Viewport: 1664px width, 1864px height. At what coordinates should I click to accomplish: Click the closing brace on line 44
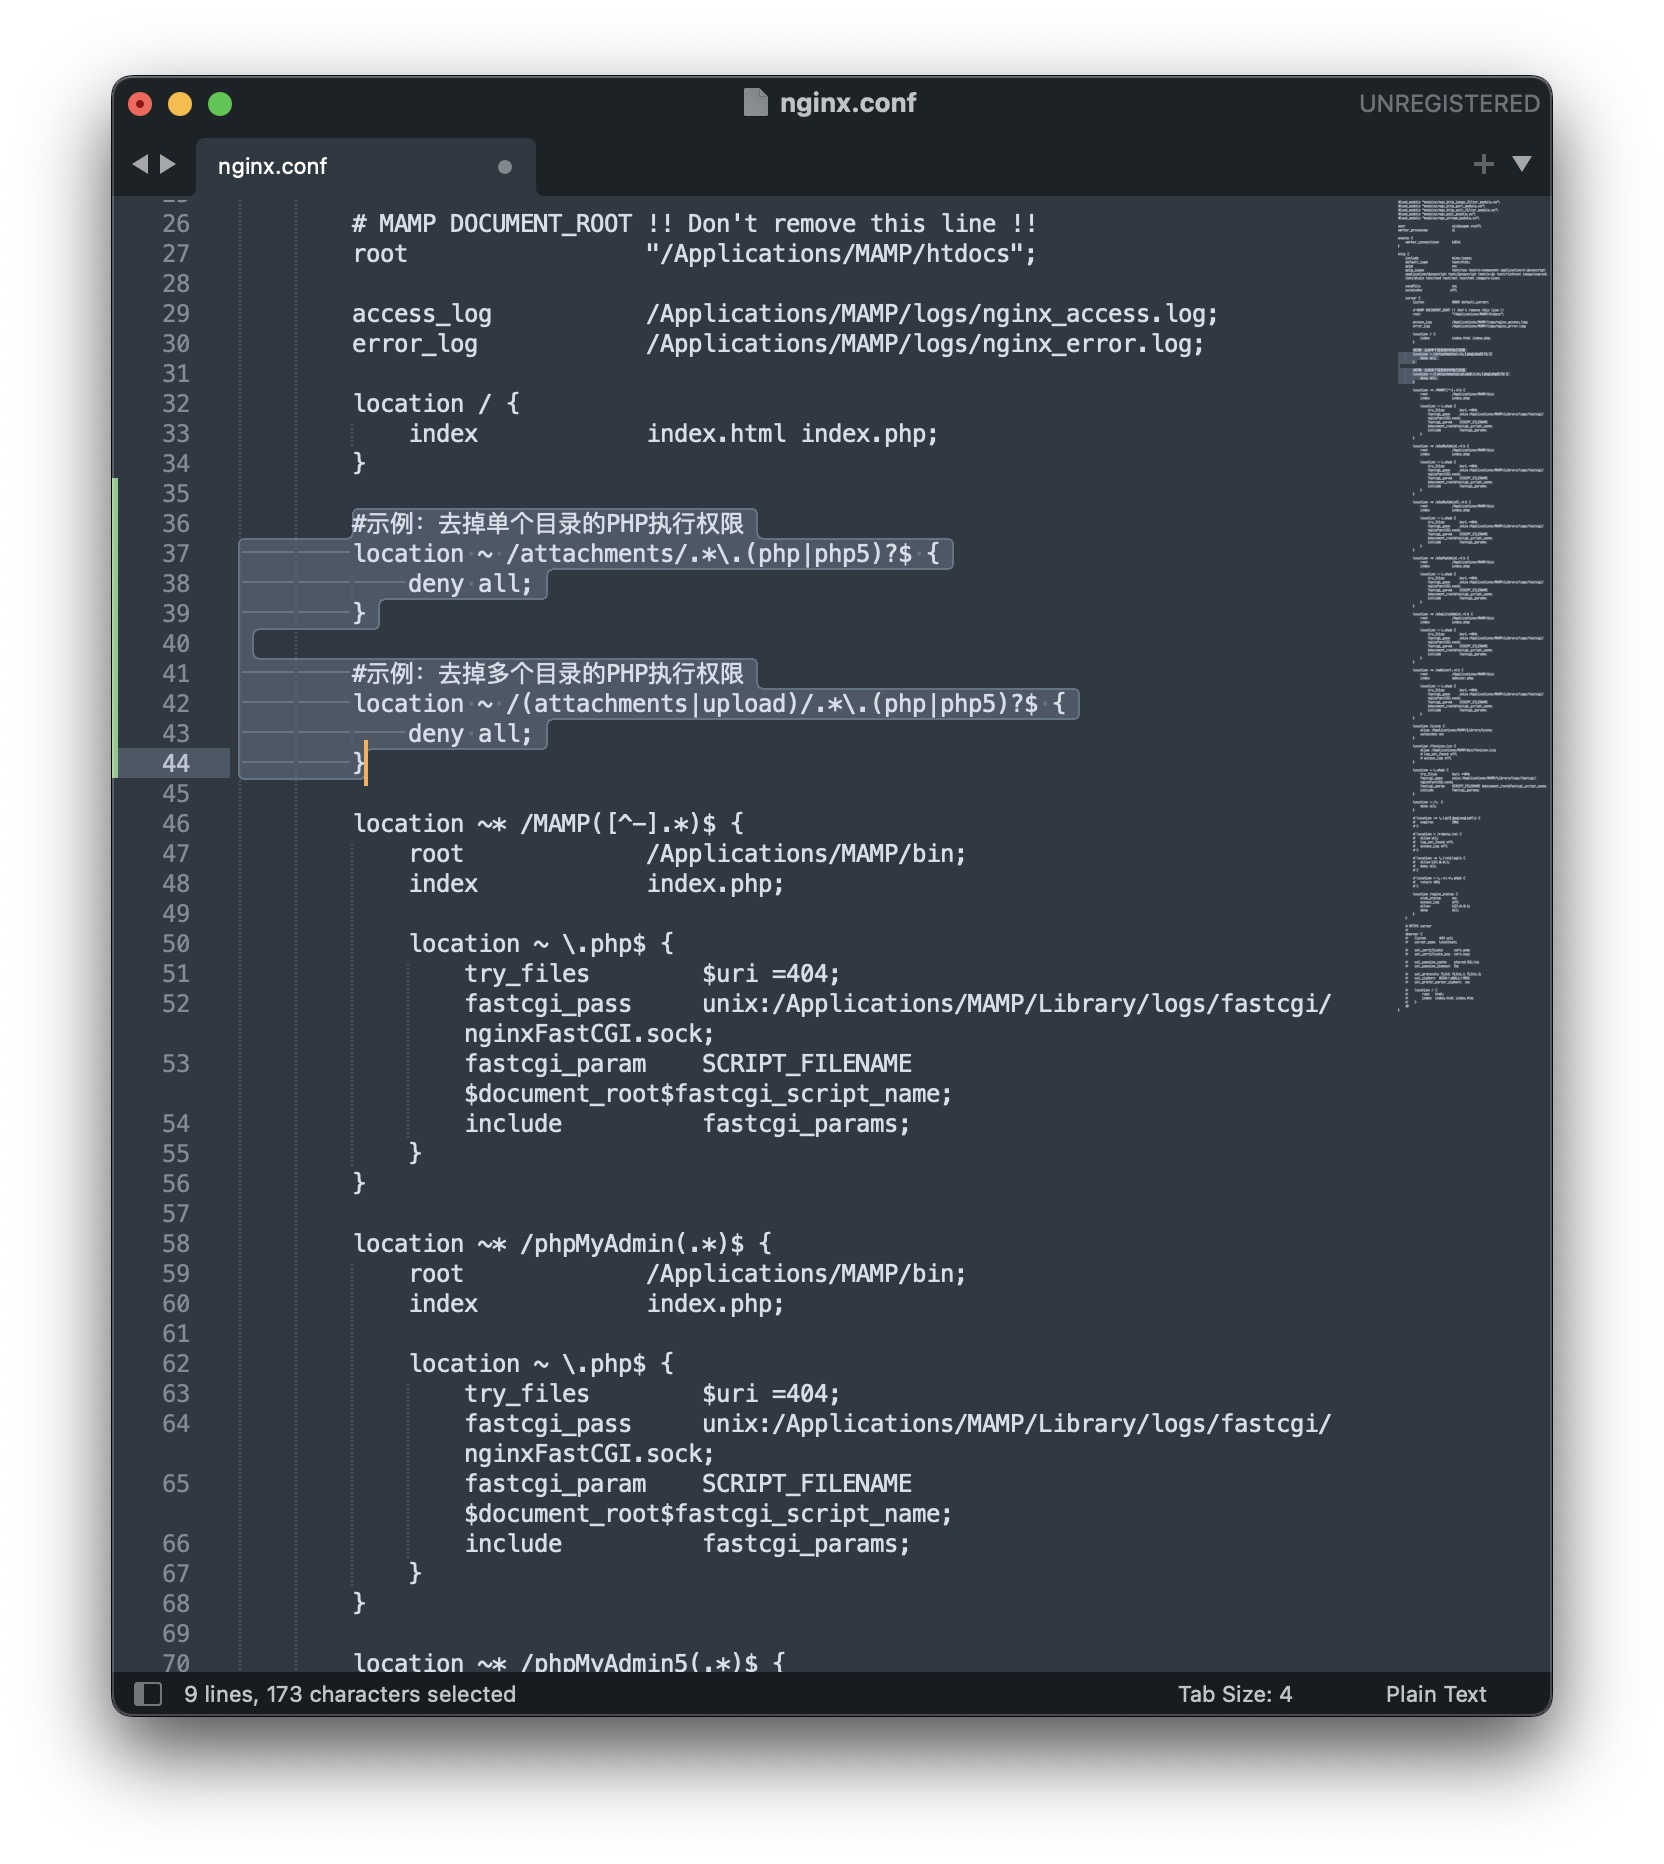tap(359, 764)
